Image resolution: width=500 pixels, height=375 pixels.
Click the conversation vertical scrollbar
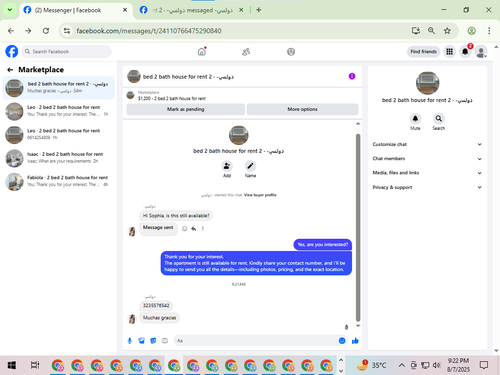point(358,227)
